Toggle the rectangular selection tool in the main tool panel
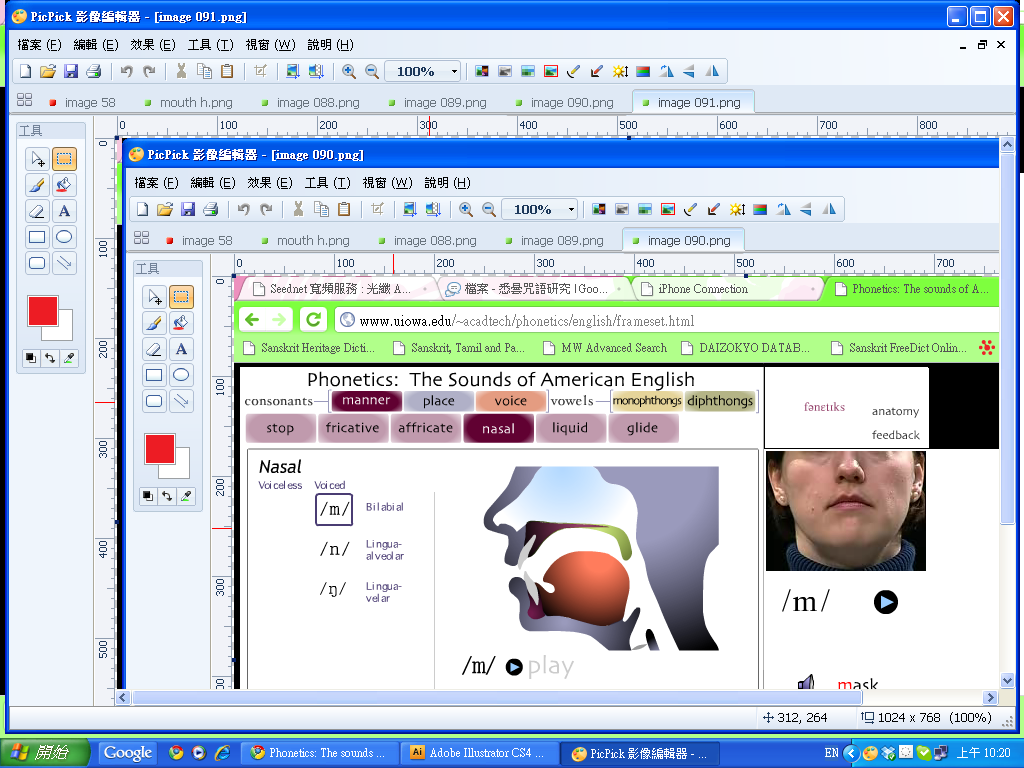1024x768 pixels. click(x=64, y=159)
